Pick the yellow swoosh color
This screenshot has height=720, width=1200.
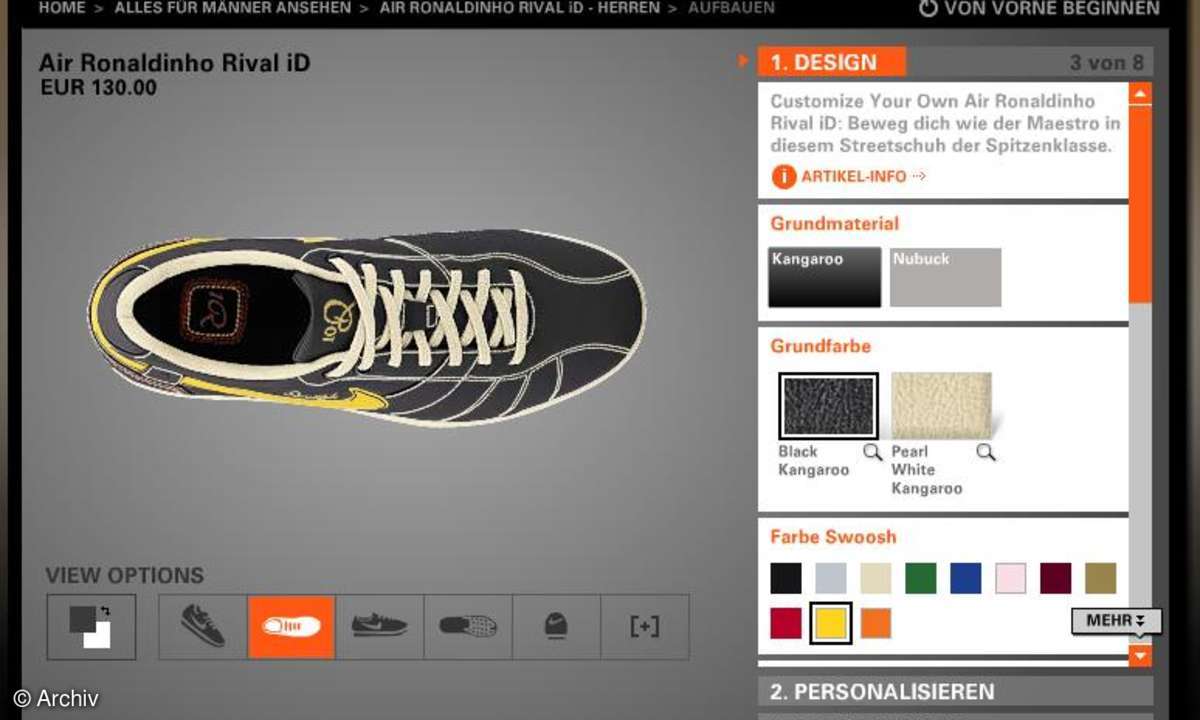click(830, 623)
